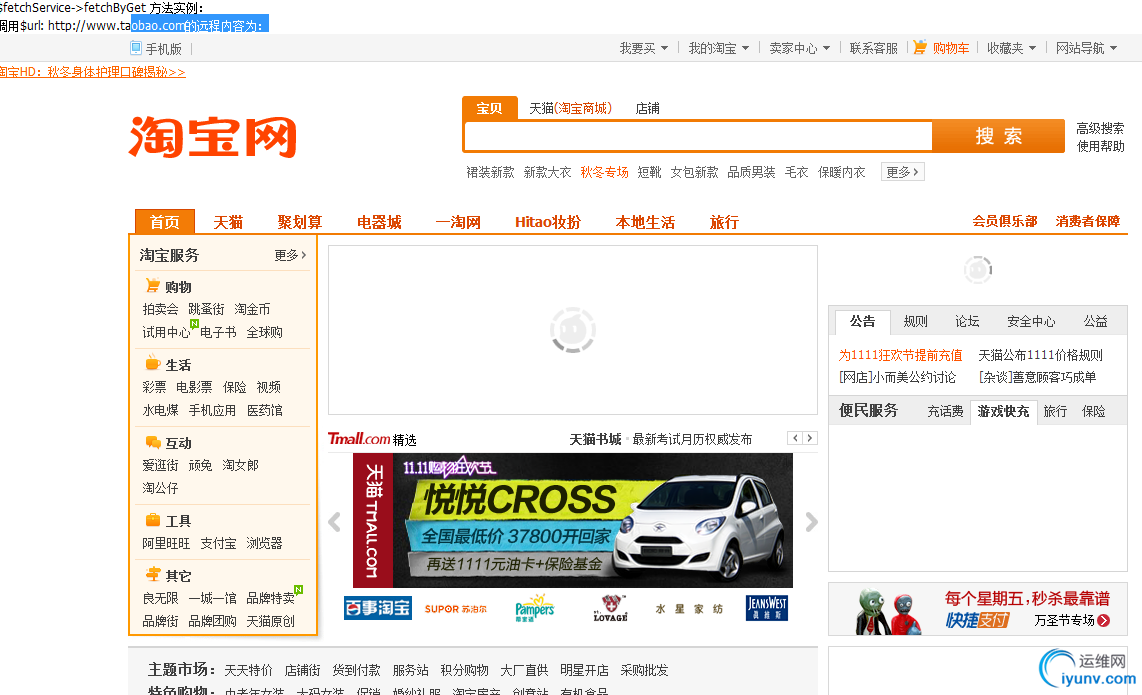The width and height of the screenshot is (1142, 695).
Task: Show the previous car banner slide
Action: 334,522
